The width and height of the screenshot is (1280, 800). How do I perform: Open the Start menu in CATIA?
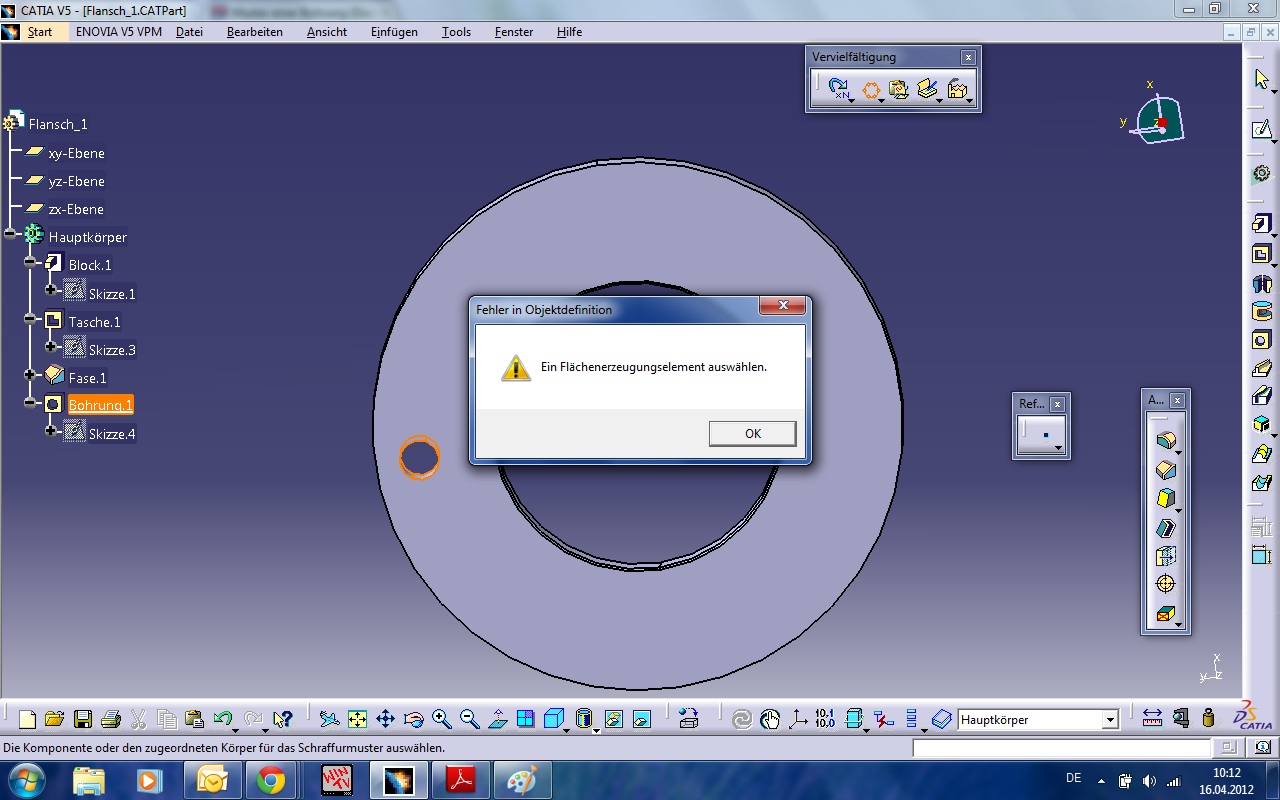(40, 32)
